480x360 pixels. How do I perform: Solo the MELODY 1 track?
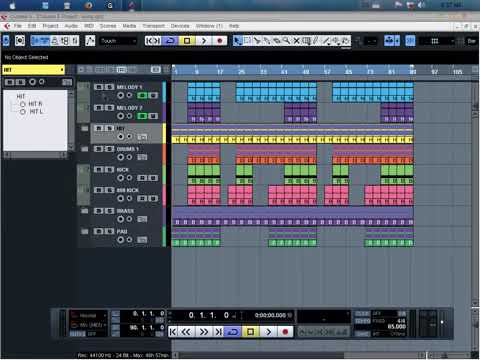coord(109,87)
